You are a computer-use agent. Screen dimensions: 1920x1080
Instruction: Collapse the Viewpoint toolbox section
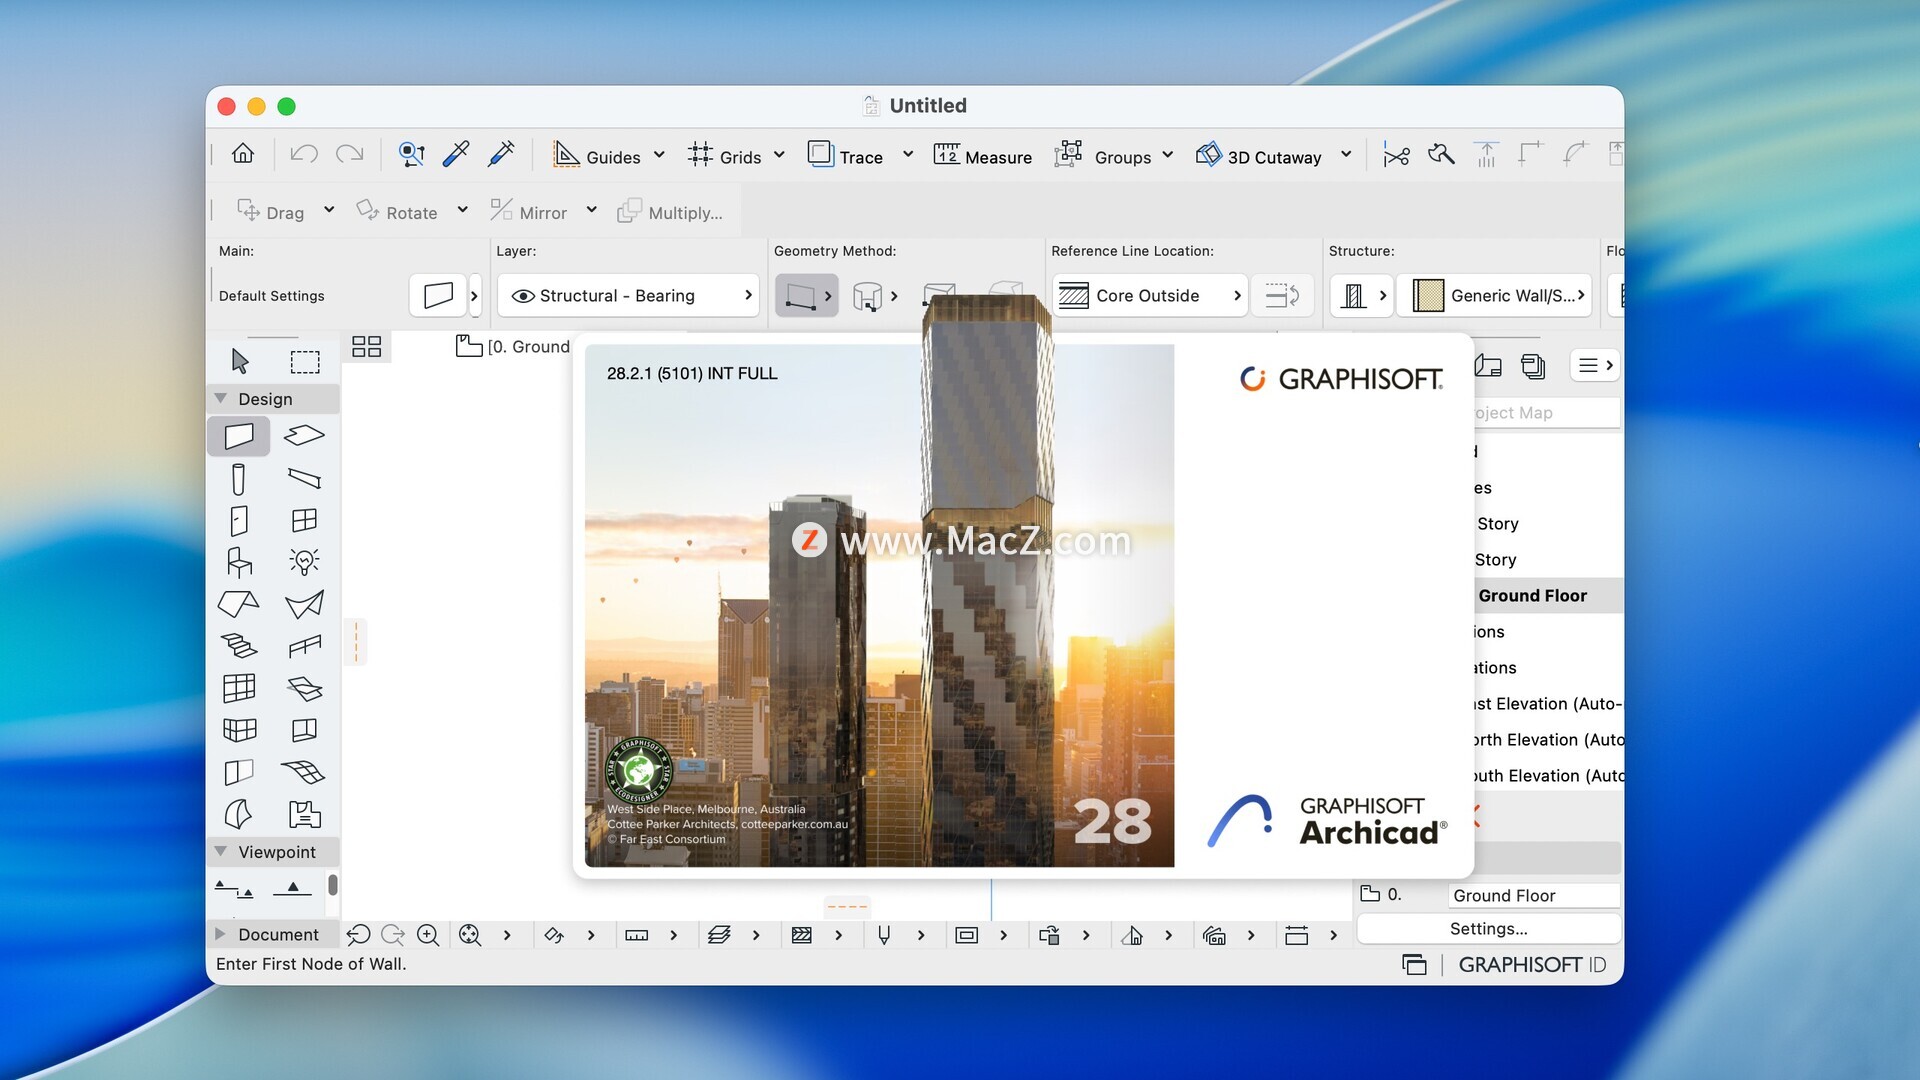221,851
